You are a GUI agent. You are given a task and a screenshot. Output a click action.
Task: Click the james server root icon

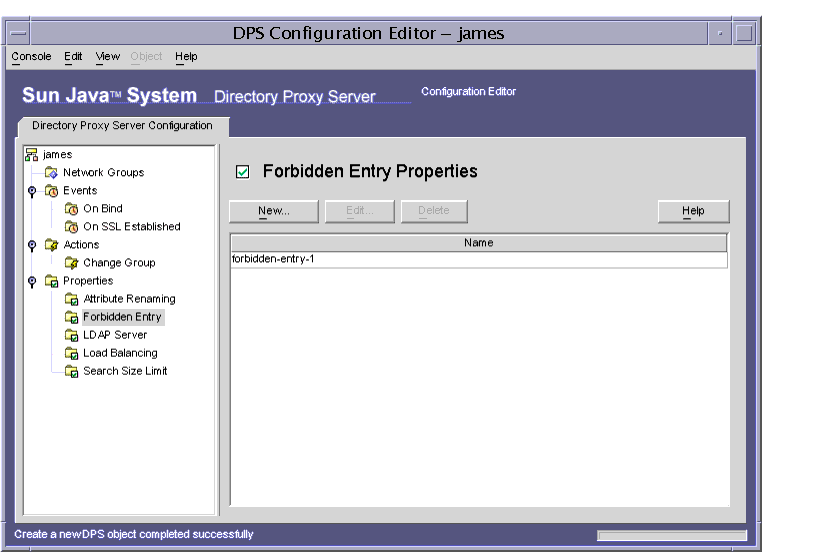coord(31,154)
